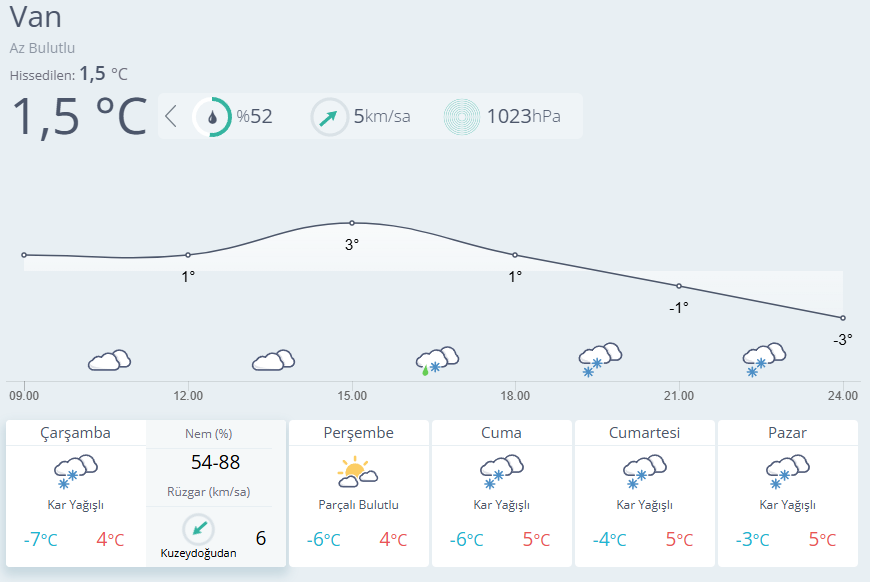Click the sleet cloud icon after 15.00
This screenshot has height=582, width=870.
[x=436, y=361]
